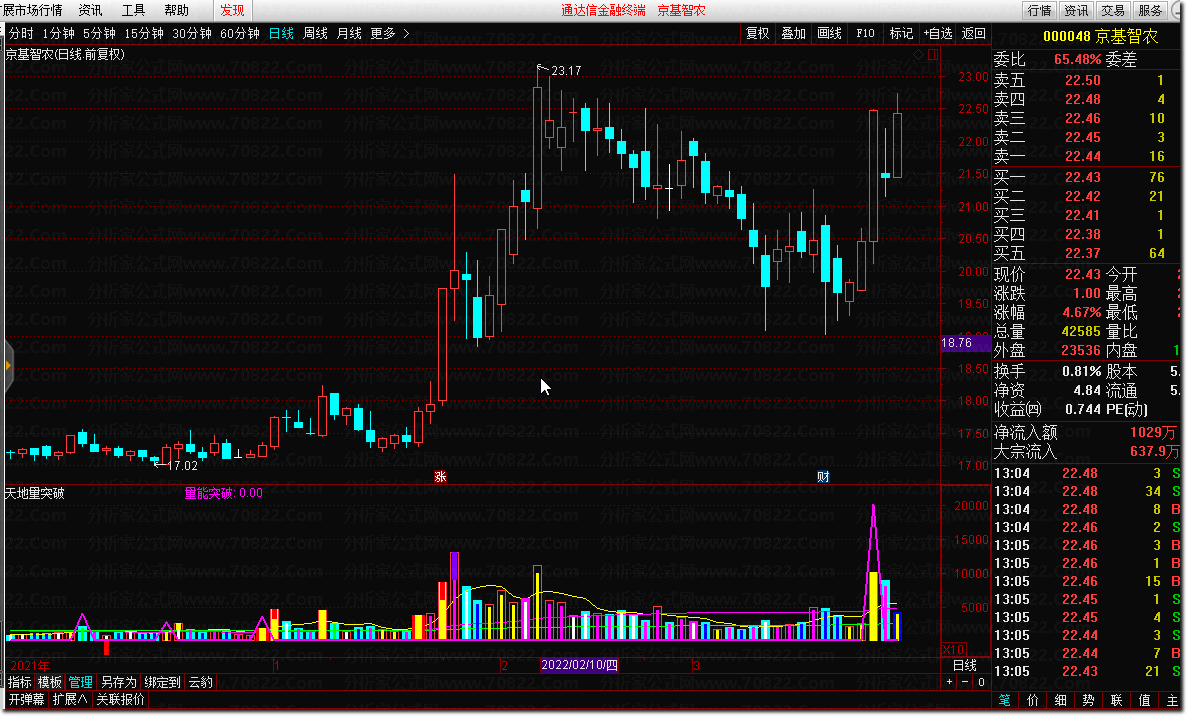The image size is (1189, 717).
Task: Click the 交易 button at top right
Action: 1113,11
